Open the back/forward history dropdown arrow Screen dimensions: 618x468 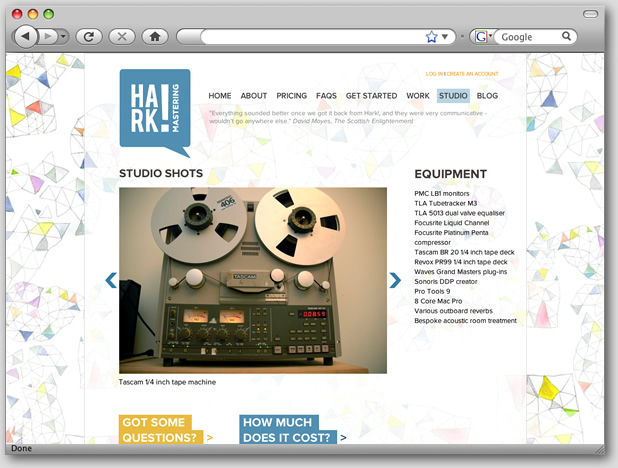64,36
